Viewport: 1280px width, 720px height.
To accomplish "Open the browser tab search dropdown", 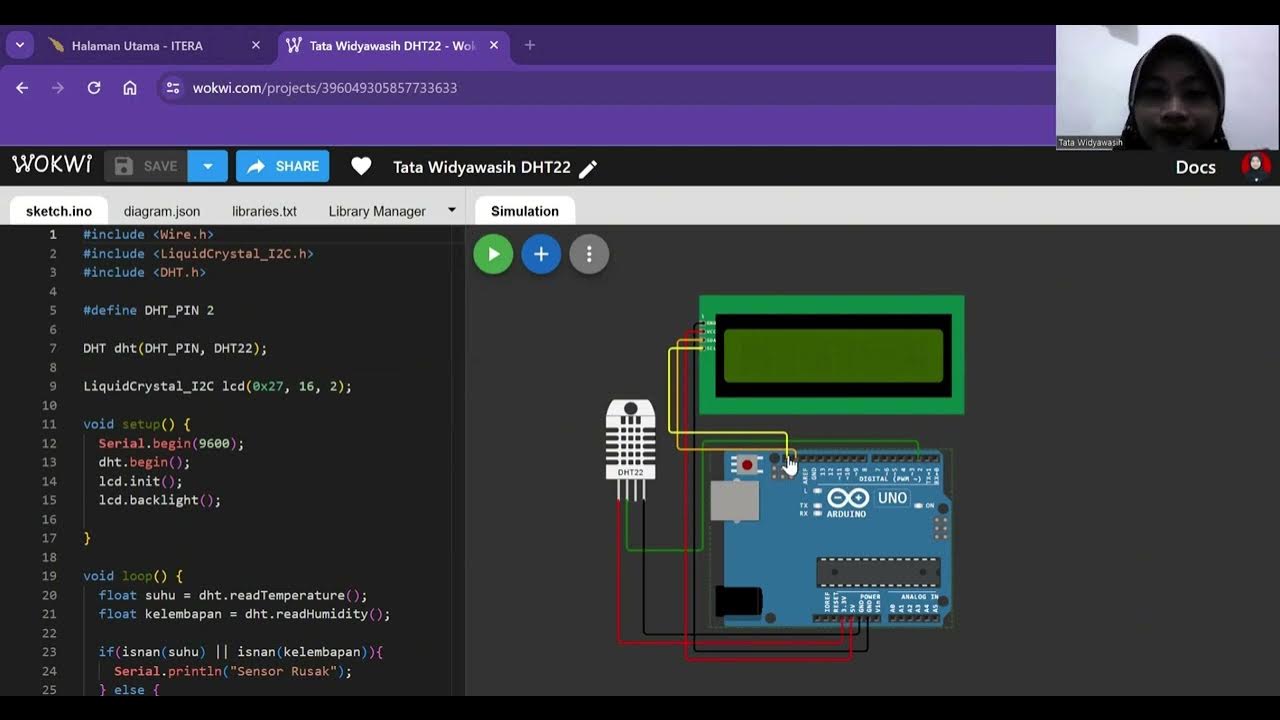I will [x=19, y=45].
